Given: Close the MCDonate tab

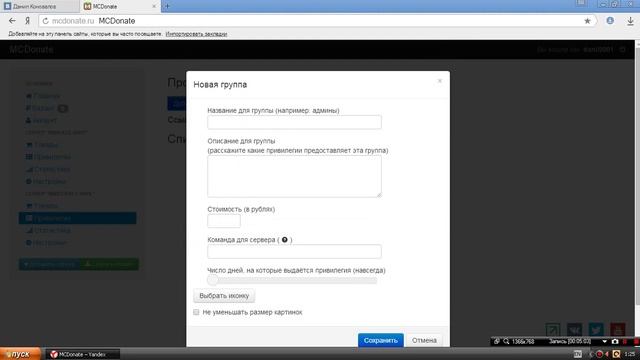Looking at the screenshot, I should [154, 7].
